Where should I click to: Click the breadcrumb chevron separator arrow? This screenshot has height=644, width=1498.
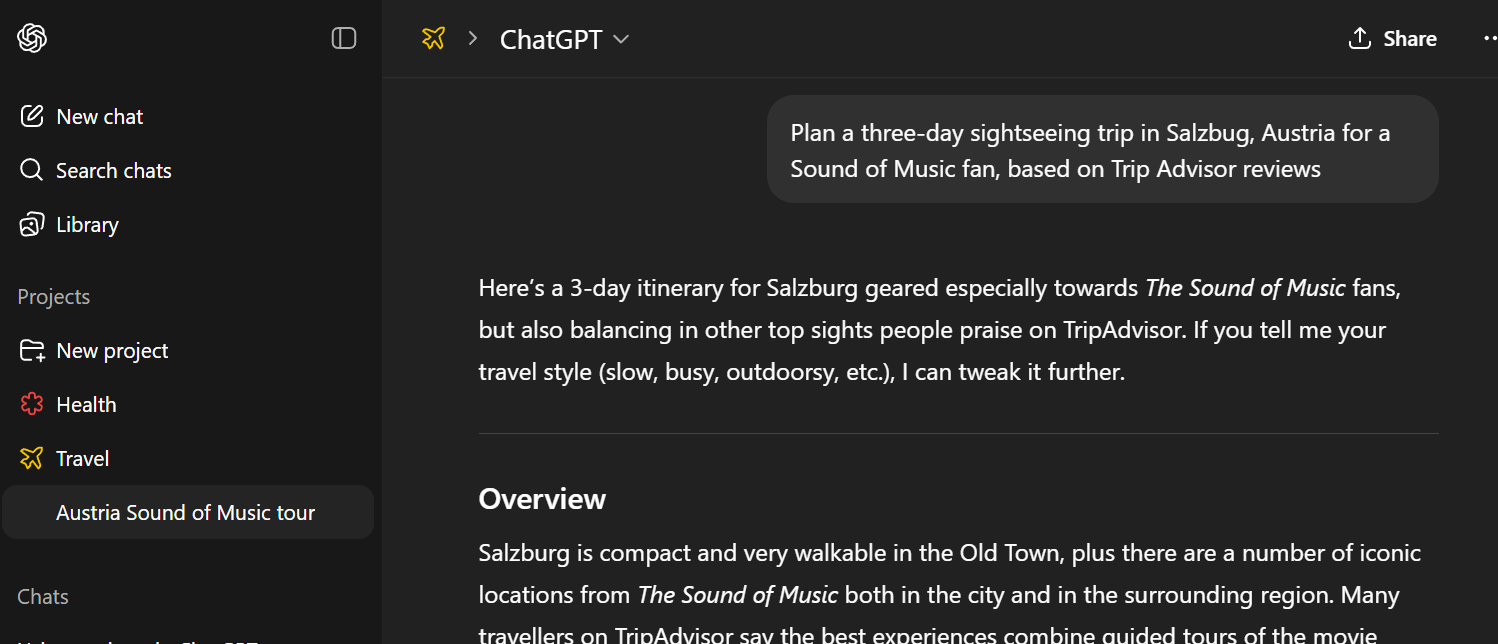[473, 38]
